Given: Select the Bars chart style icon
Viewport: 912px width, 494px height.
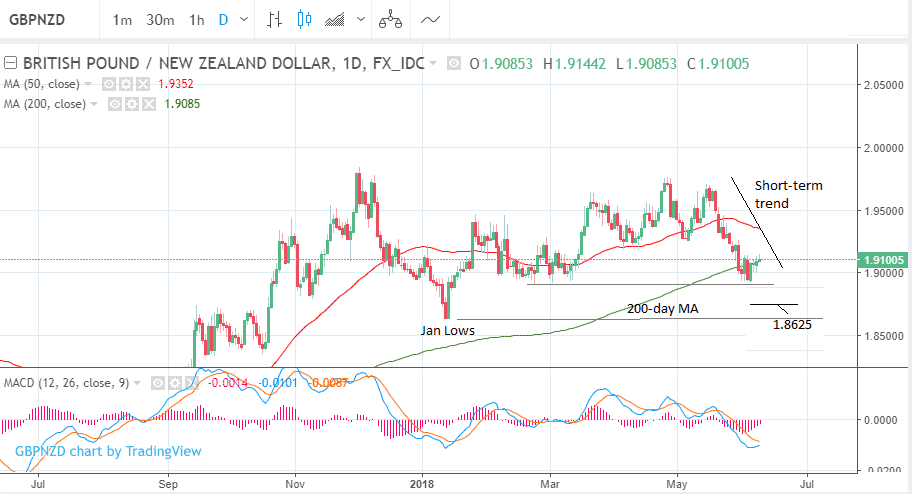Looking at the screenshot, I should point(276,20).
